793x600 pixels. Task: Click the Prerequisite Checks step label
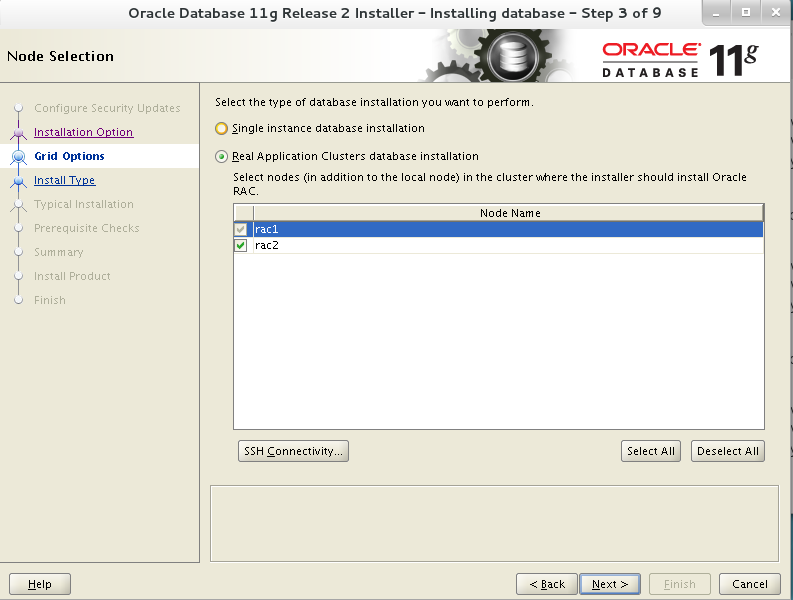pos(86,228)
